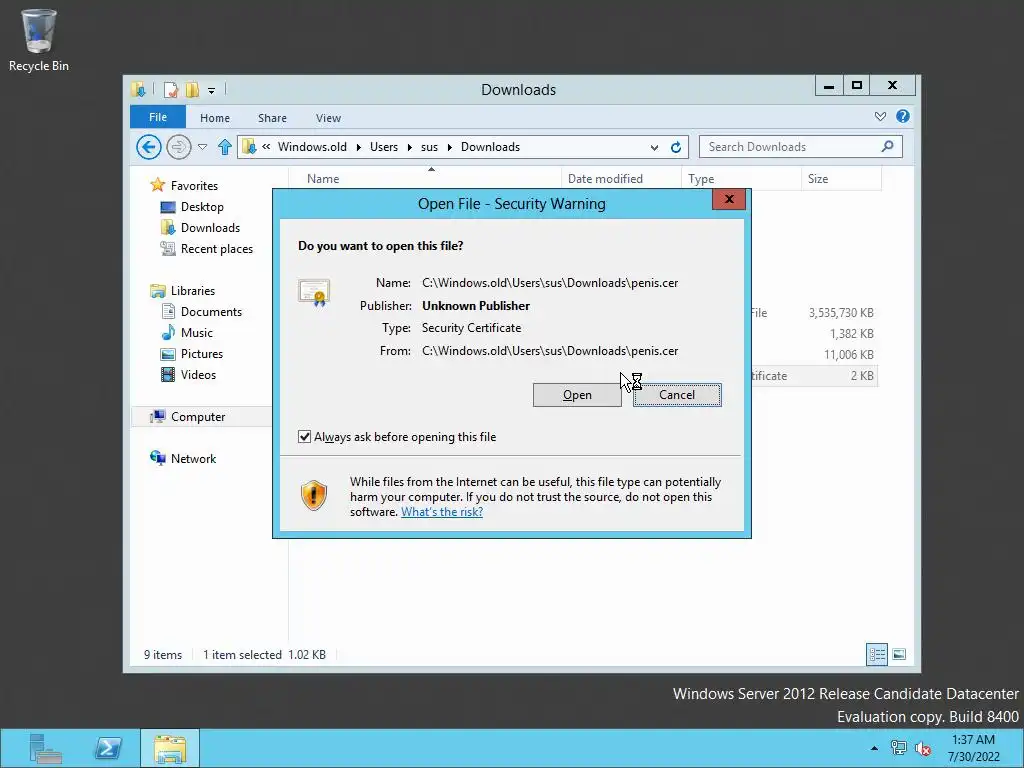Close the Security Warning dialog
The width and height of the screenshot is (1024, 768).
(729, 199)
